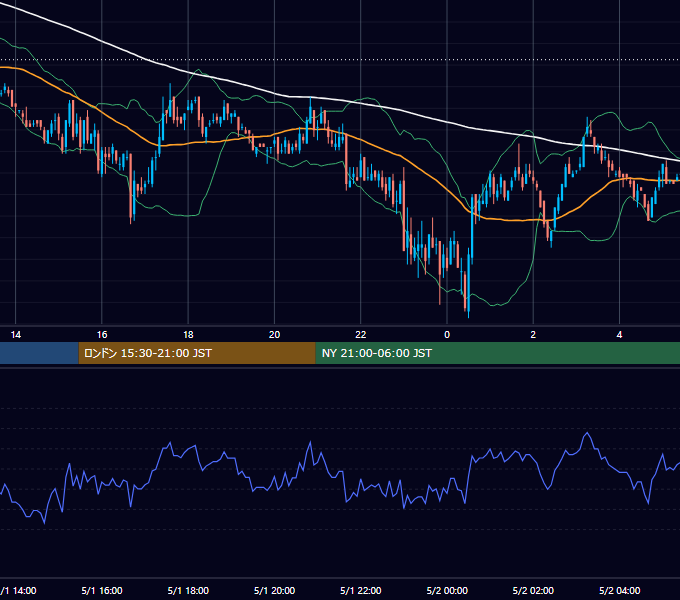Click the NY 21:00-06:00 JST session bar
680x600 pixels.
pyautogui.click(x=497, y=353)
